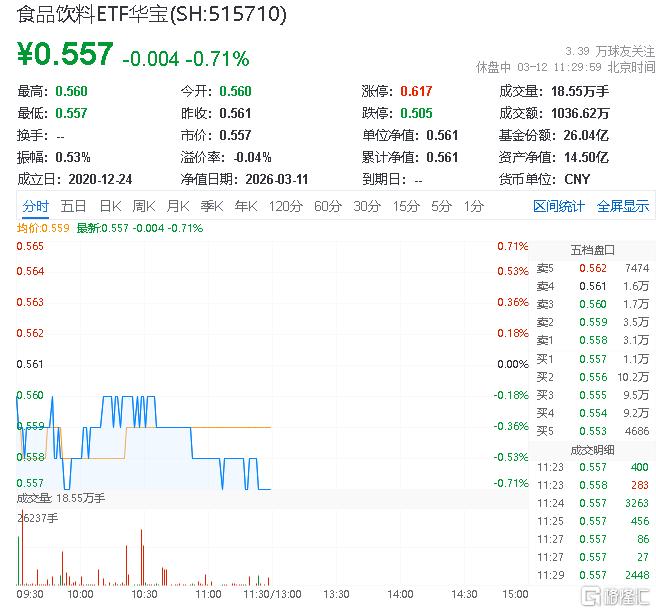Click the 11:29 trade with 2448 volume

click(x=593, y=575)
